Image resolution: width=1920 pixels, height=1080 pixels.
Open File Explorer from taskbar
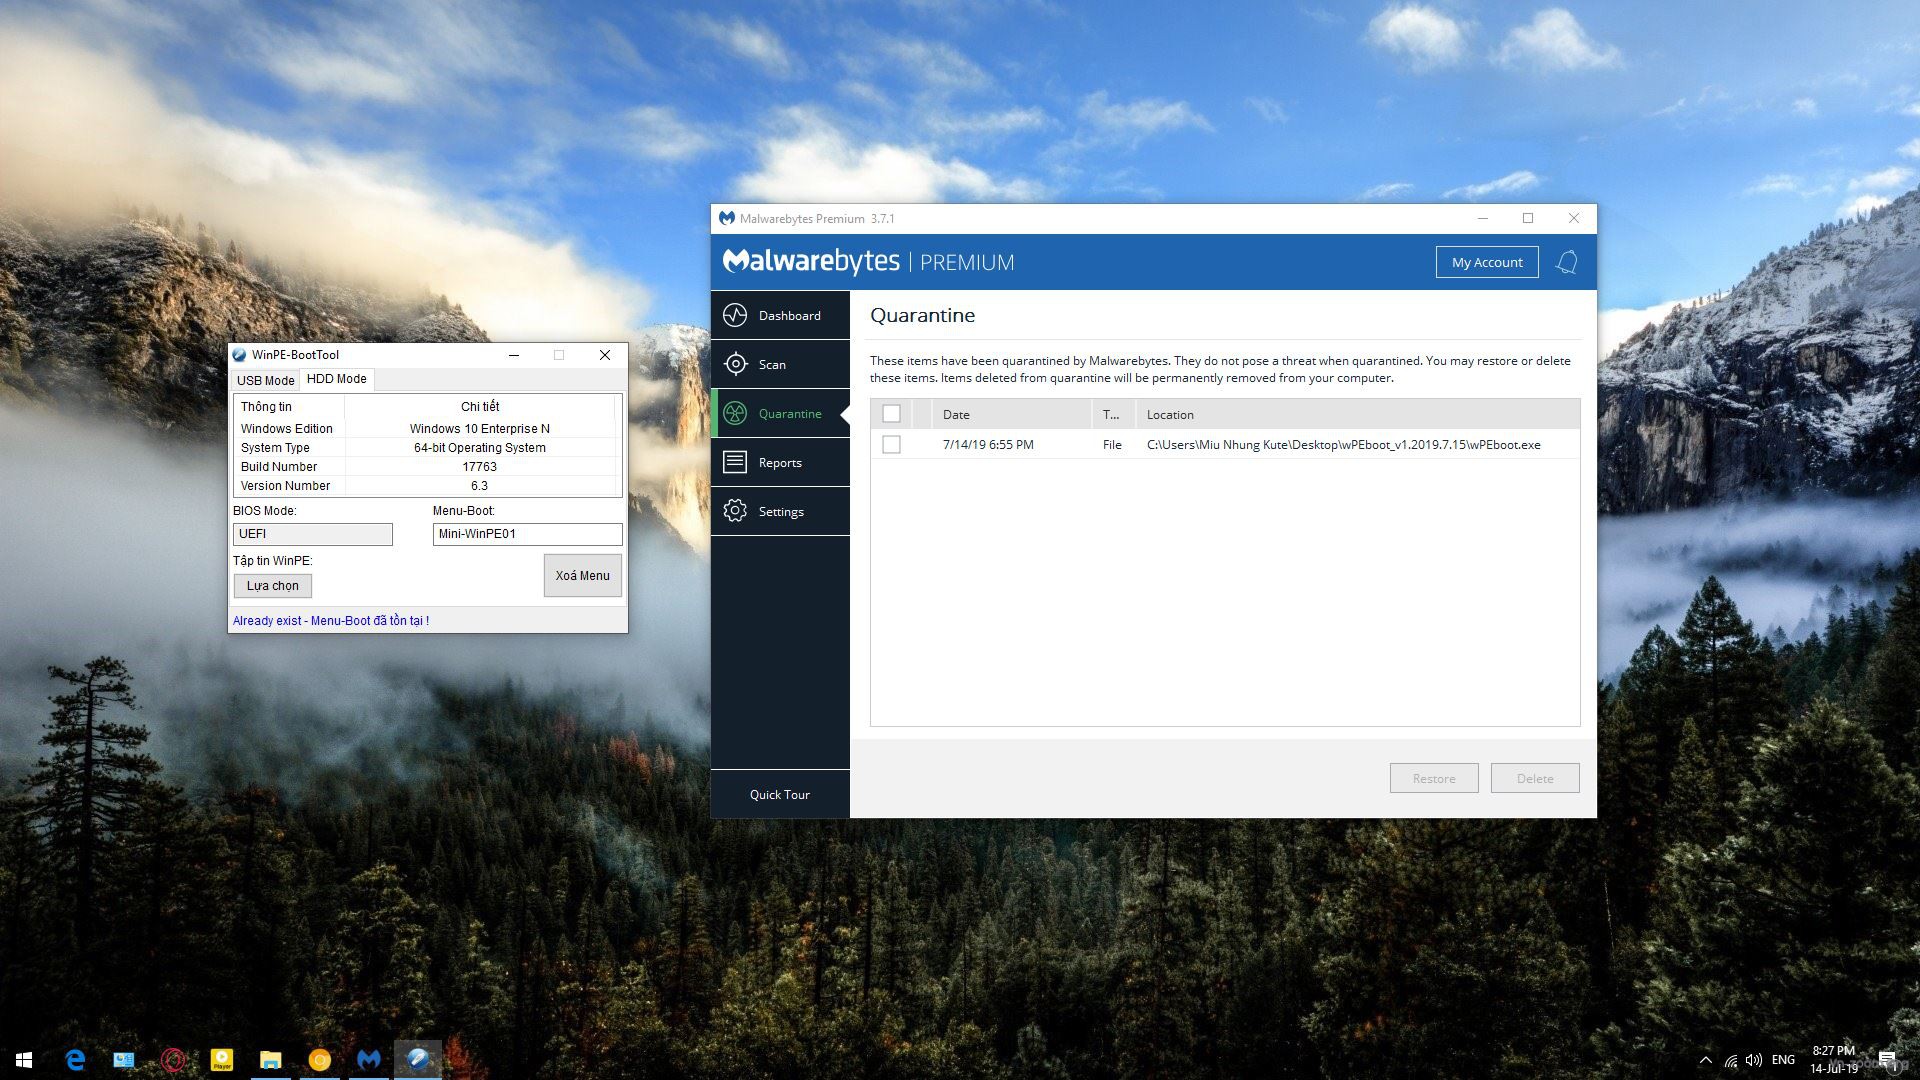tap(271, 1059)
